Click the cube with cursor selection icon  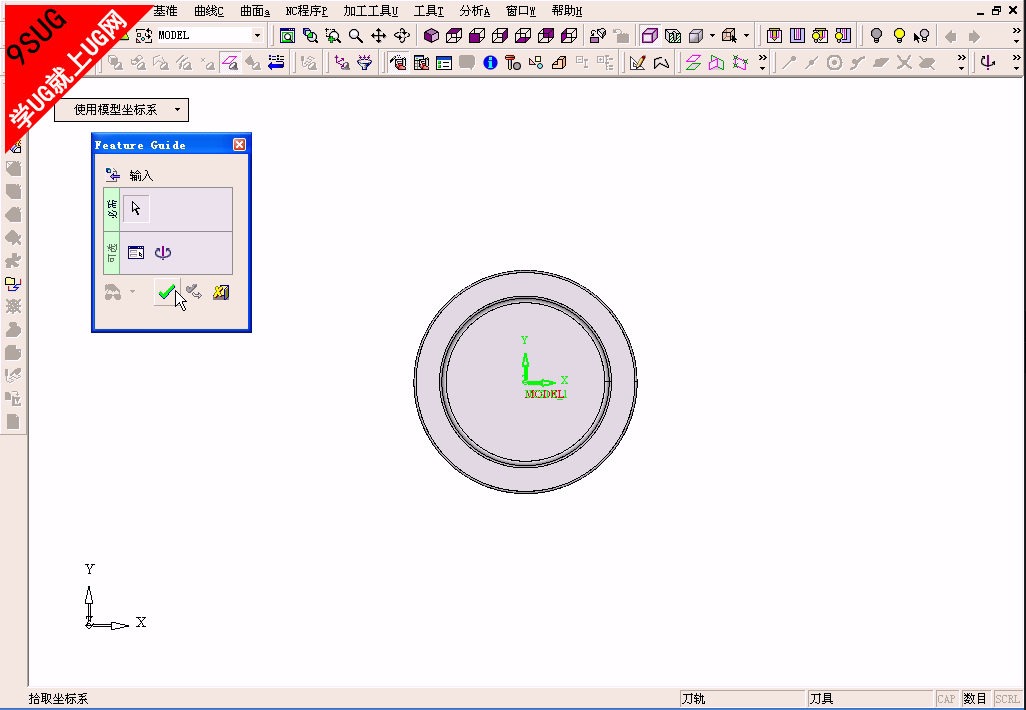tap(729, 35)
